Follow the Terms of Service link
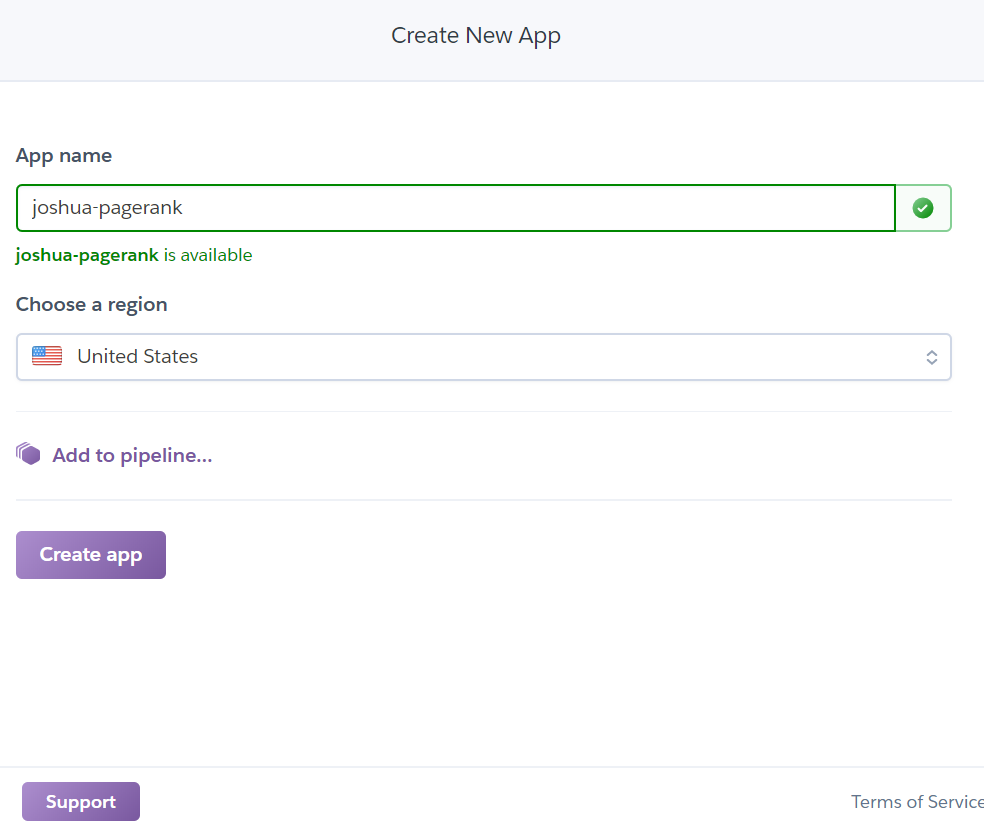Screen dimensions: 984x830 pyautogui.click(x=916, y=802)
